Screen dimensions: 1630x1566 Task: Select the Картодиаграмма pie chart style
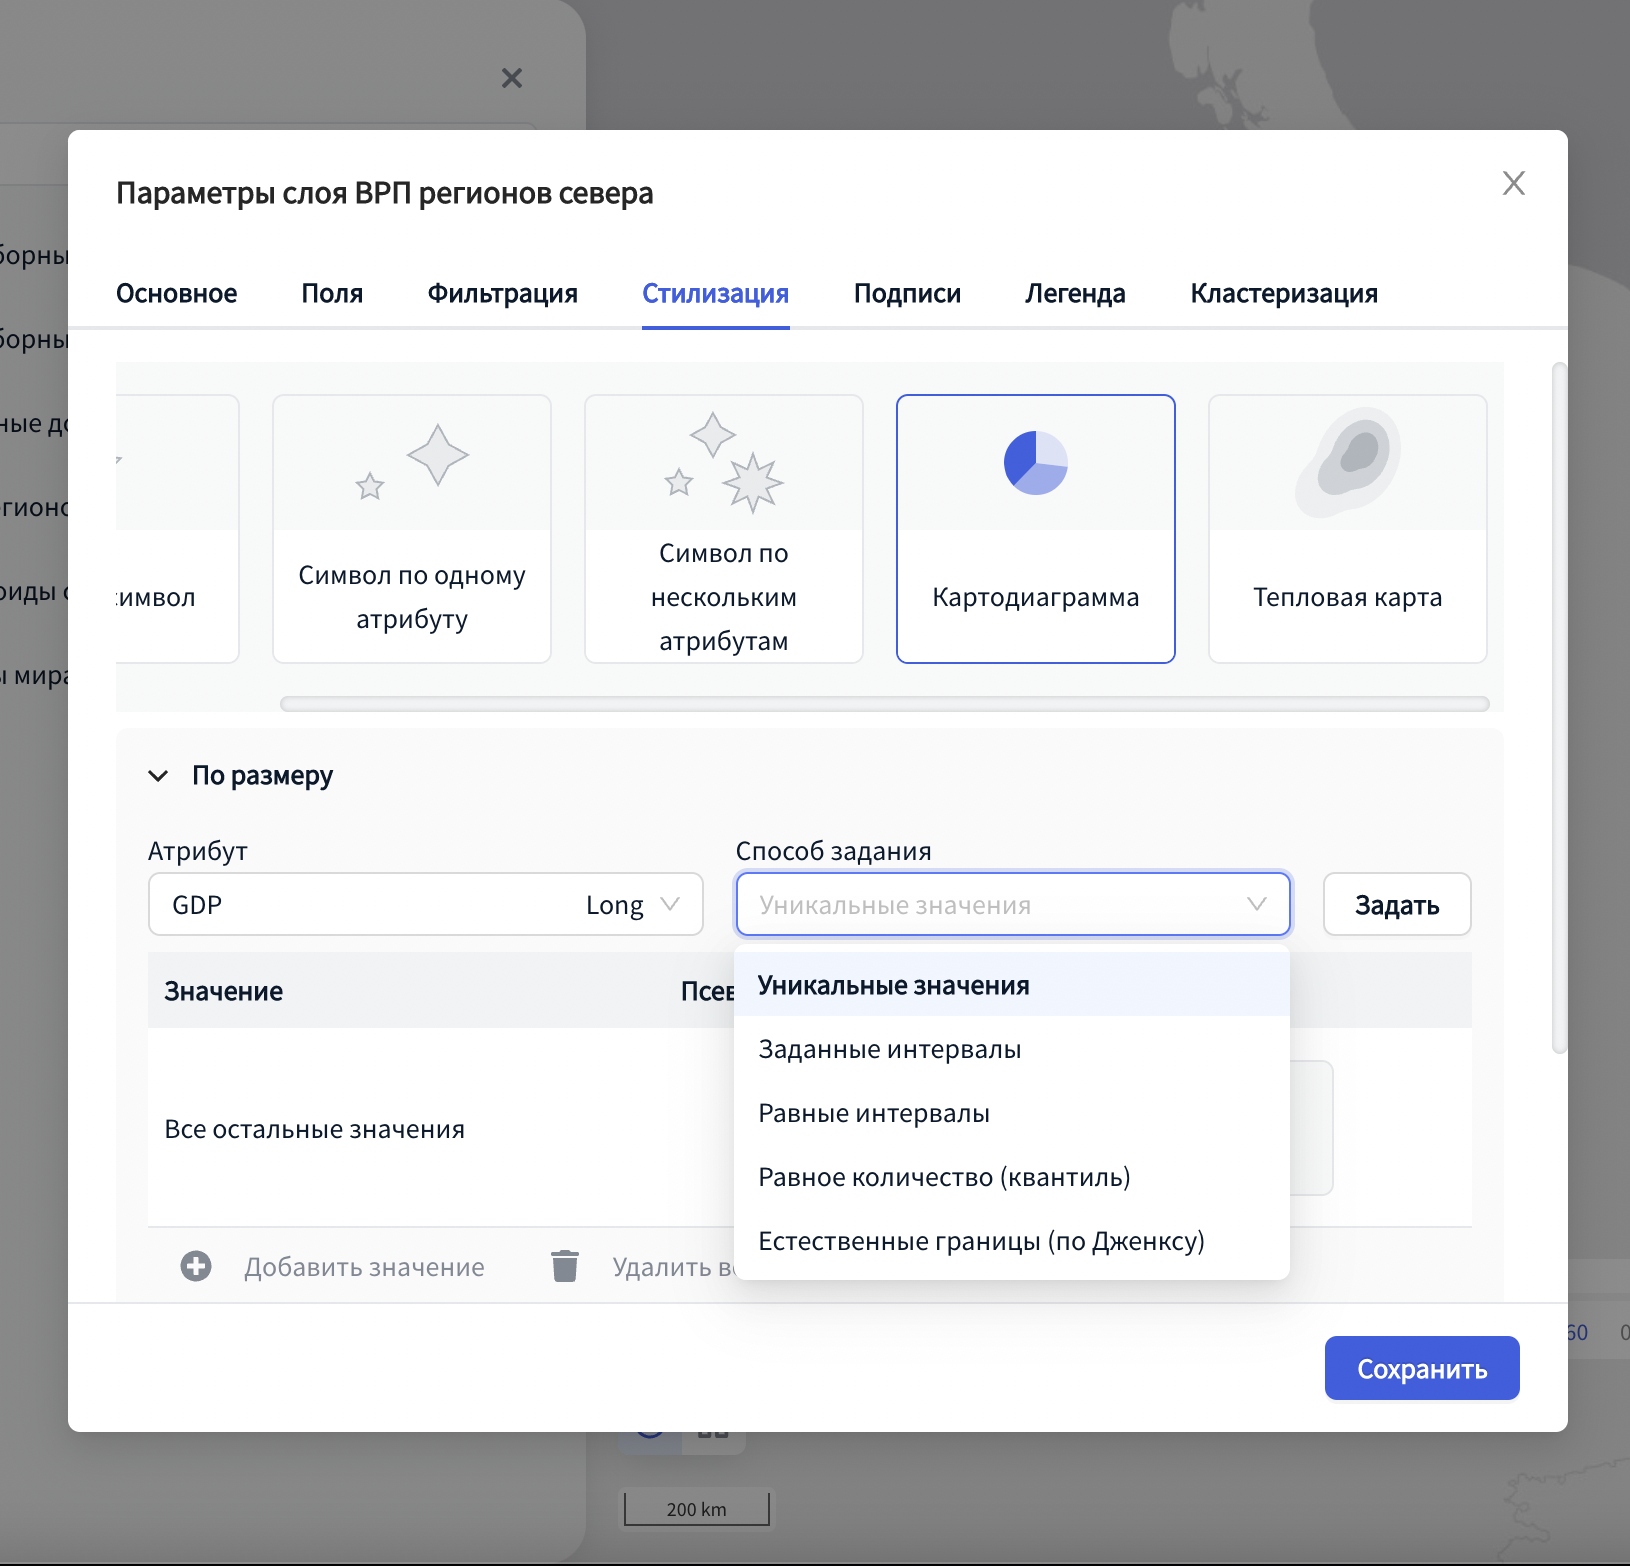coord(1035,528)
